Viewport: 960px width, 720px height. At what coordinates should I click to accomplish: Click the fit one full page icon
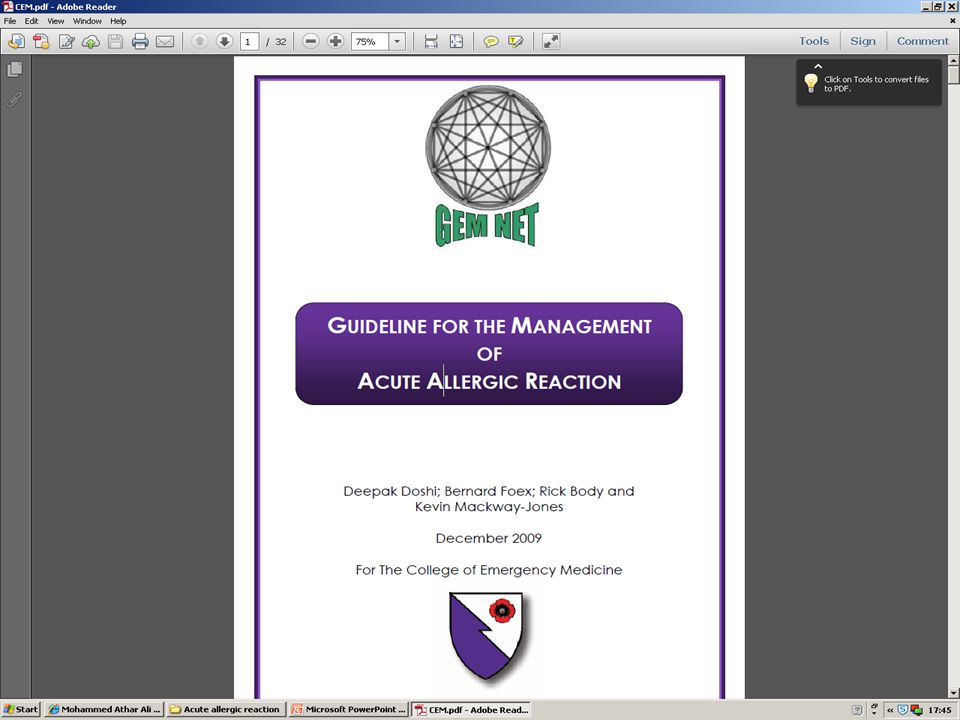click(456, 42)
